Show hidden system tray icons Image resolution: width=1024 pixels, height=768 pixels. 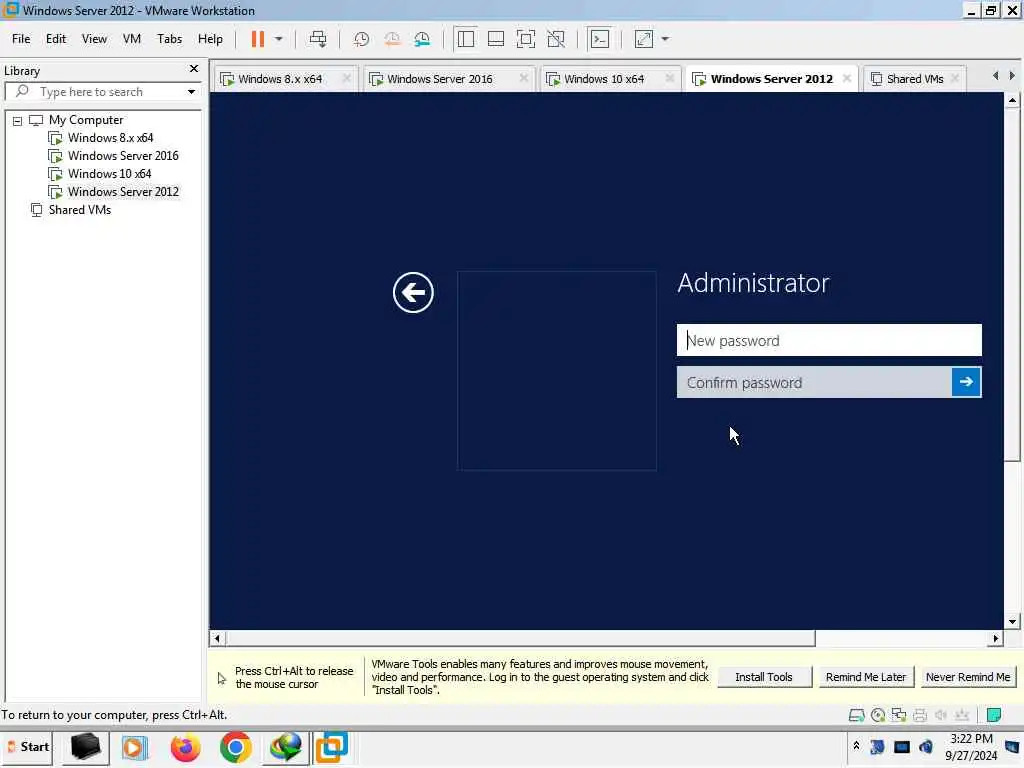coord(856,745)
